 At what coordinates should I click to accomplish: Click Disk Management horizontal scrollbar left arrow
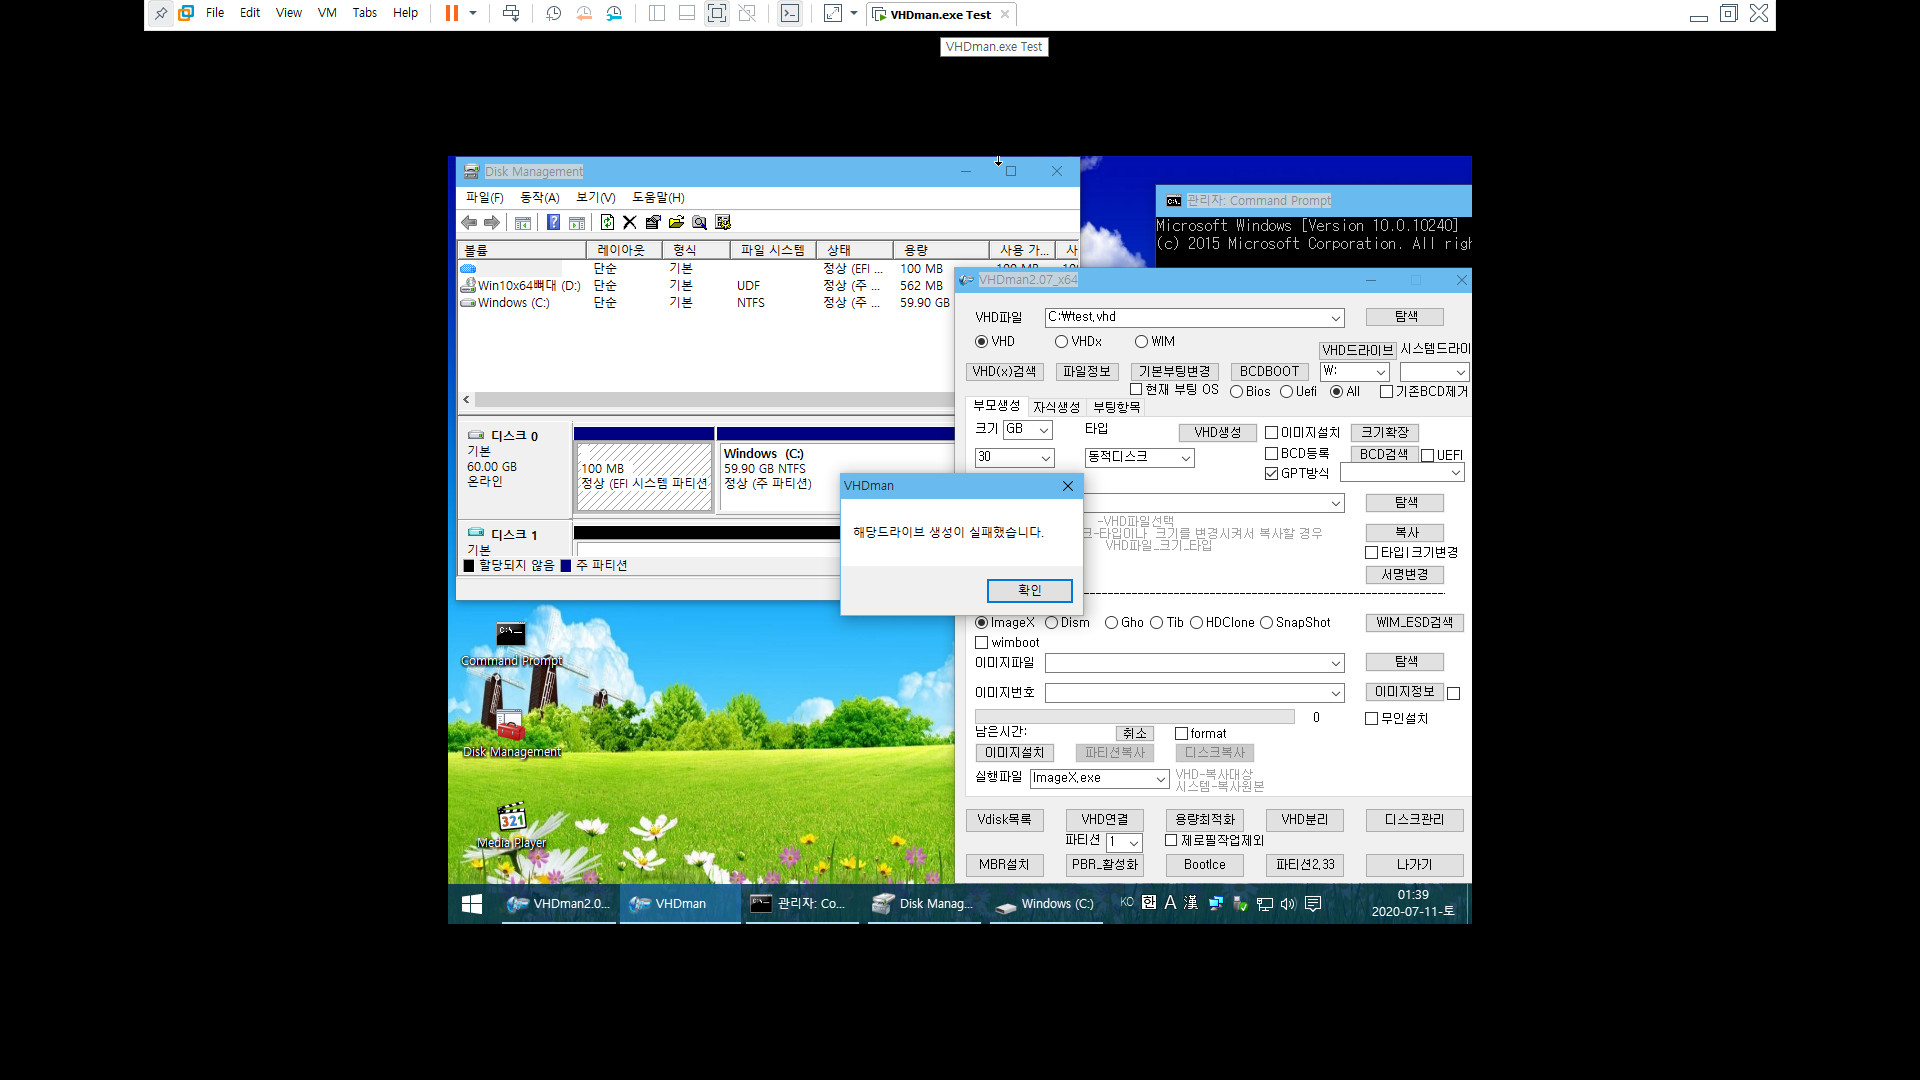(x=466, y=400)
